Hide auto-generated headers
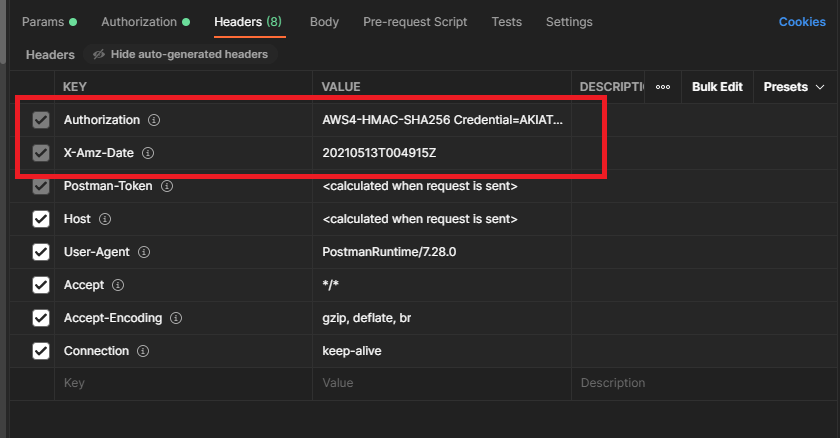 pos(181,54)
